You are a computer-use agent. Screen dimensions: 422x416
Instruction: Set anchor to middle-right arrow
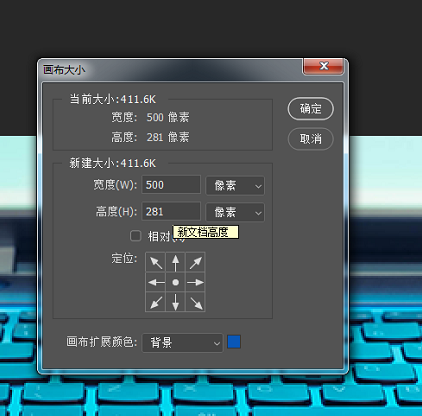point(195,283)
